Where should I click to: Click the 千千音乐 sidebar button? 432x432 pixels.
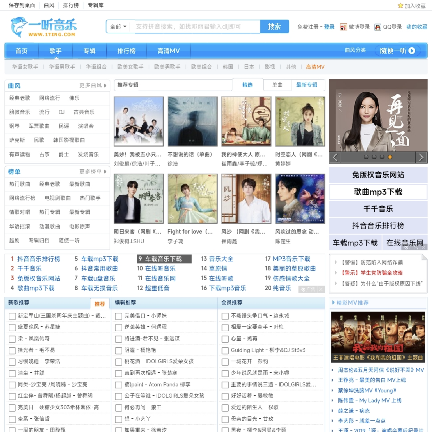378,209
